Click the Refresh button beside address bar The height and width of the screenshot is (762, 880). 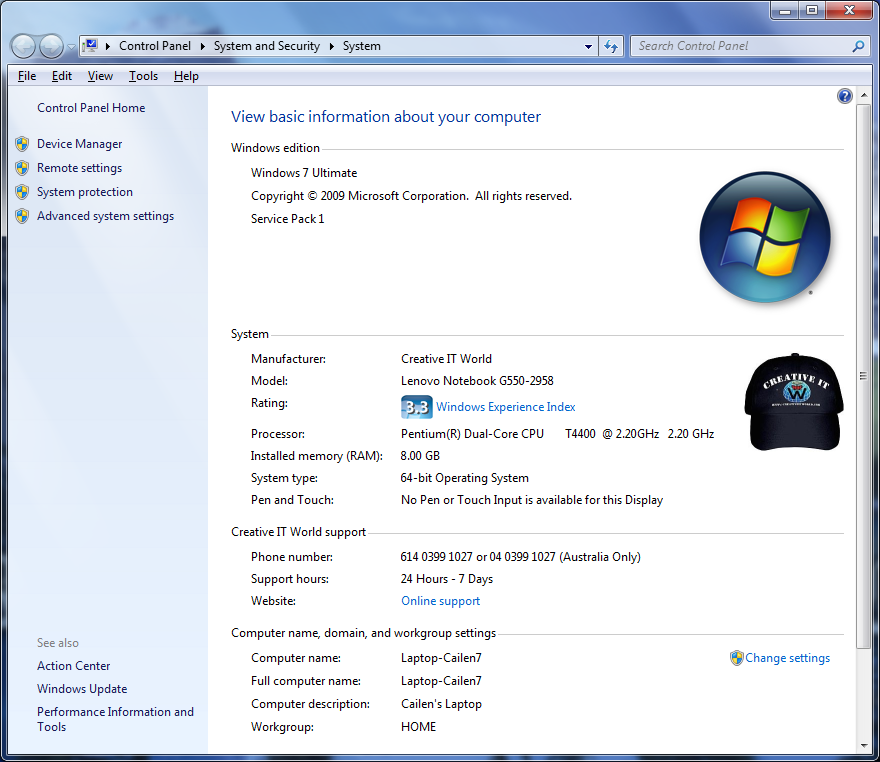[611, 46]
